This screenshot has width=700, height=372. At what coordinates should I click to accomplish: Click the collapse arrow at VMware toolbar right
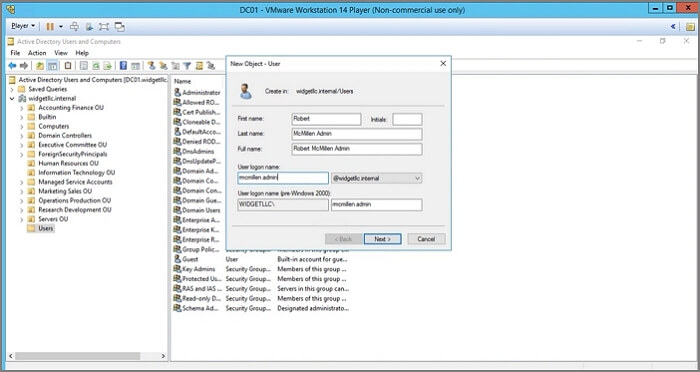tap(673, 27)
